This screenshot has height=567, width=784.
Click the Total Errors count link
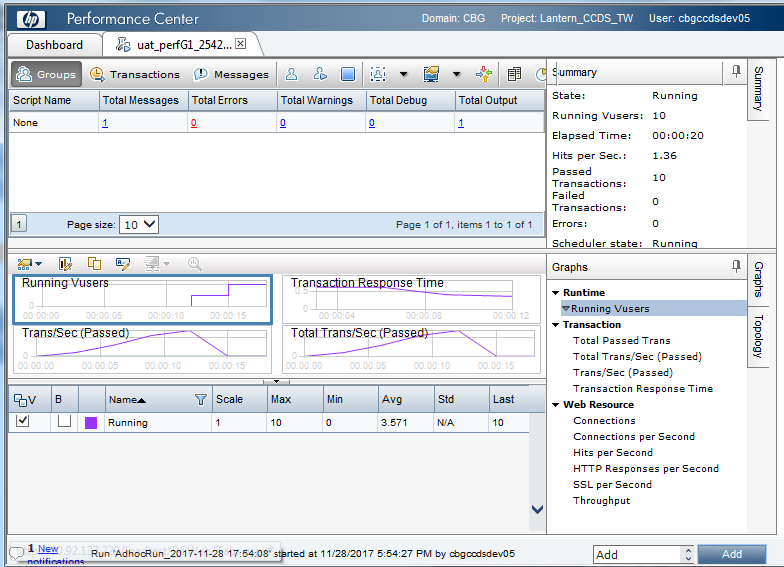(194, 122)
